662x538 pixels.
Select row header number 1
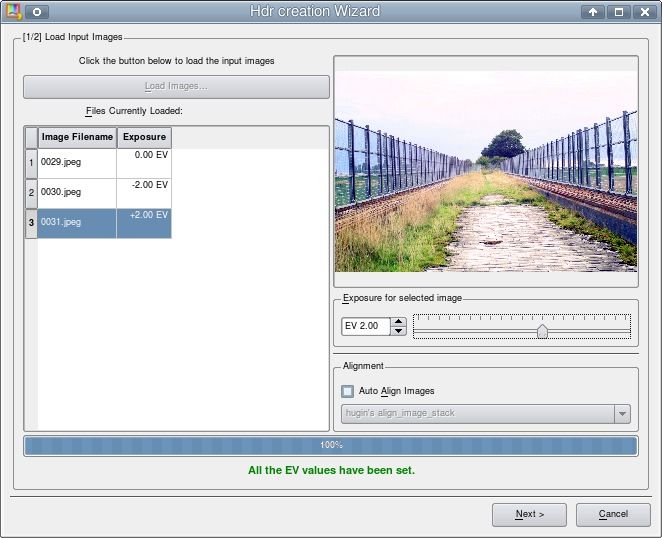(x=31, y=163)
